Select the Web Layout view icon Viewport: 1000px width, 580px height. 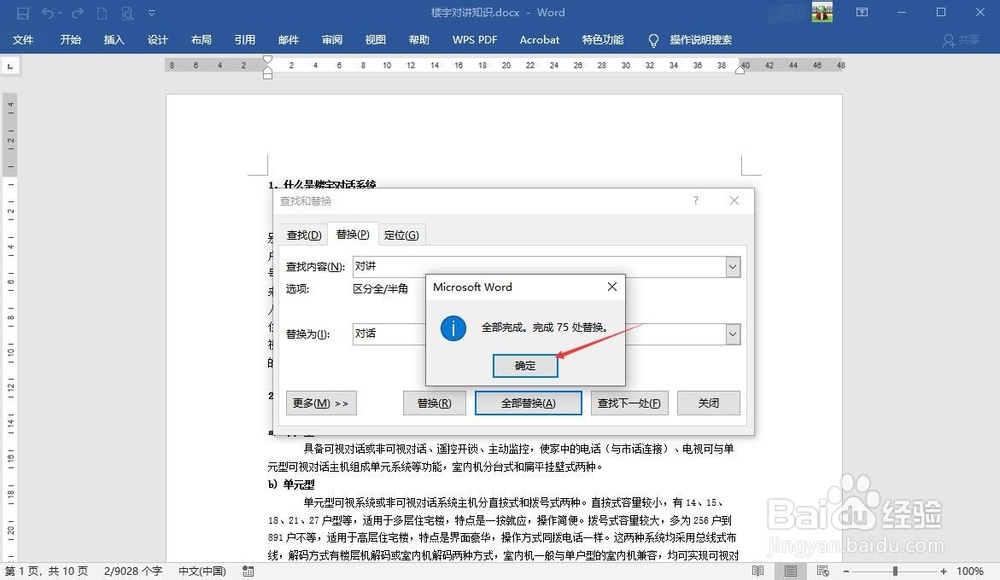[823, 571]
